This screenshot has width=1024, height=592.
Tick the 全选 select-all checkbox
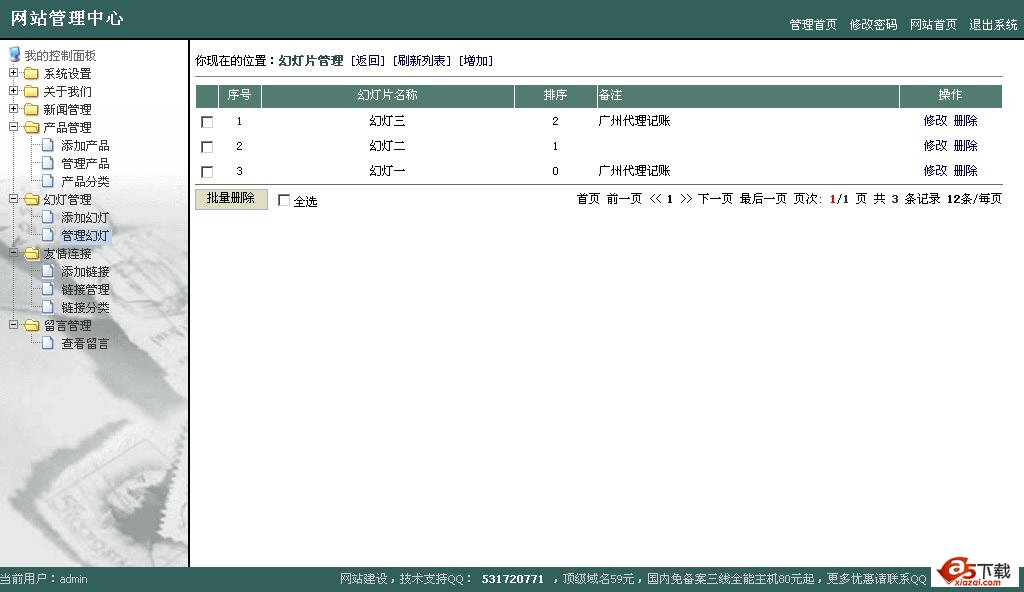point(284,201)
